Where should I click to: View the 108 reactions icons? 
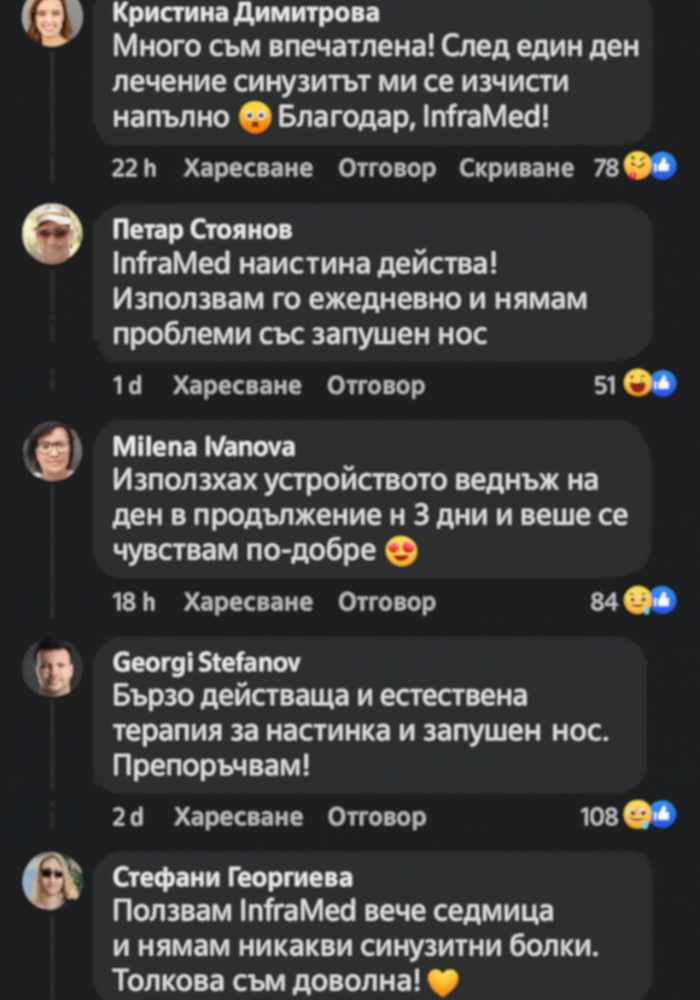650,817
